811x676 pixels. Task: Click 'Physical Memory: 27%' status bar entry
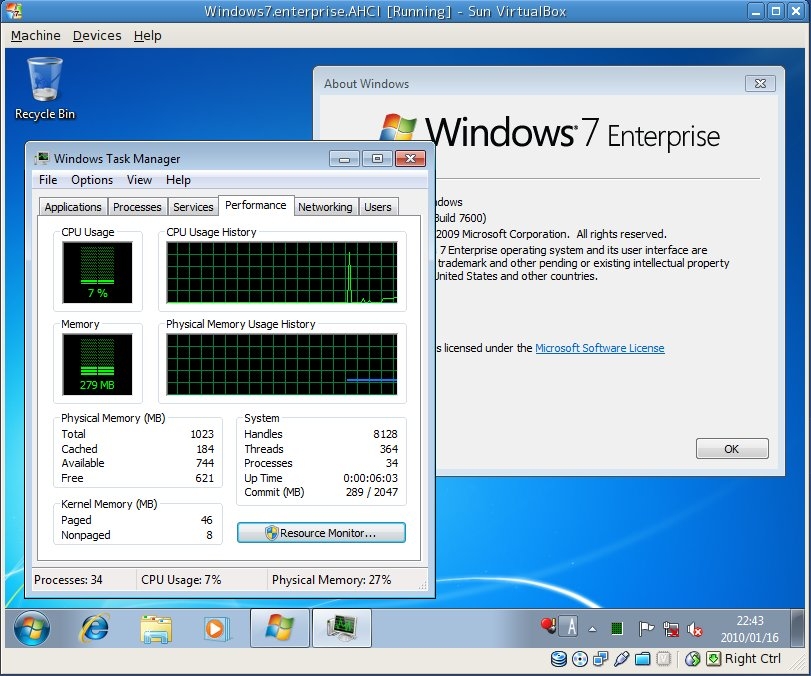pos(332,580)
